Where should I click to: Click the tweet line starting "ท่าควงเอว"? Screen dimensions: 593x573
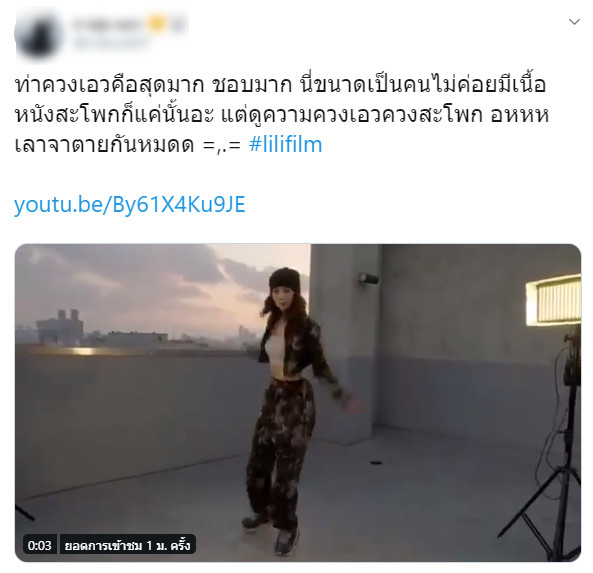tap(280, 85)
